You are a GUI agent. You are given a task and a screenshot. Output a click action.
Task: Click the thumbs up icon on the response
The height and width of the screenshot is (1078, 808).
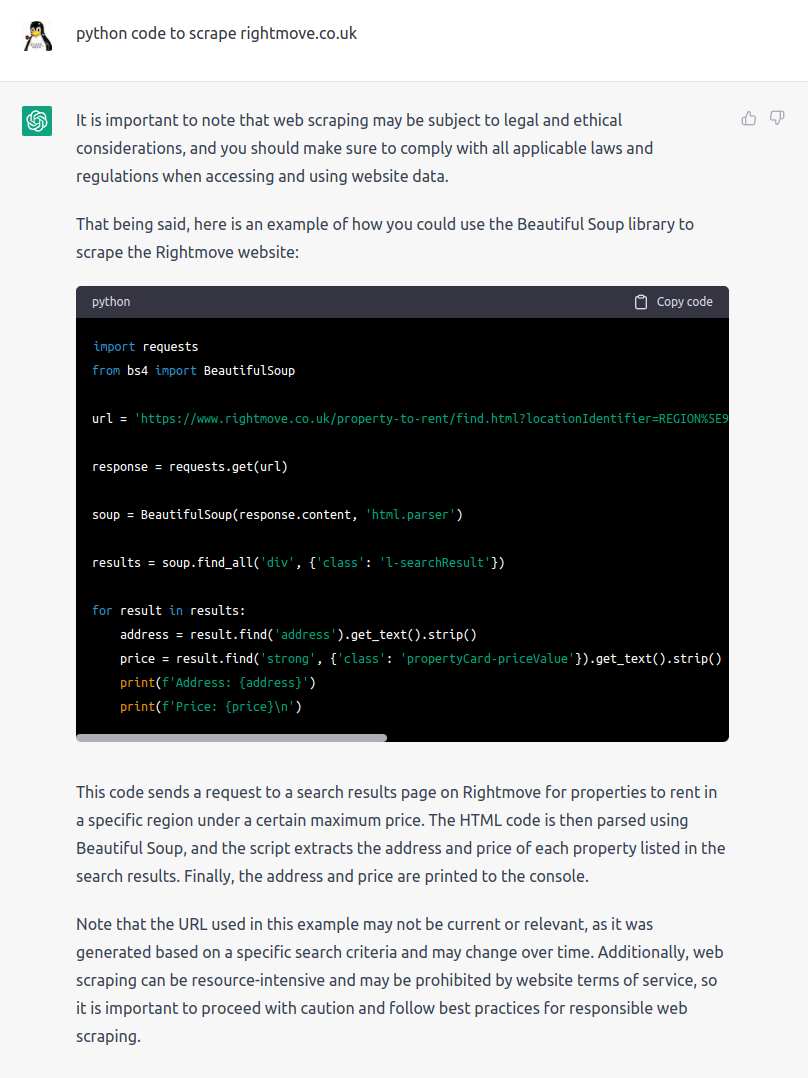point(749,119)
